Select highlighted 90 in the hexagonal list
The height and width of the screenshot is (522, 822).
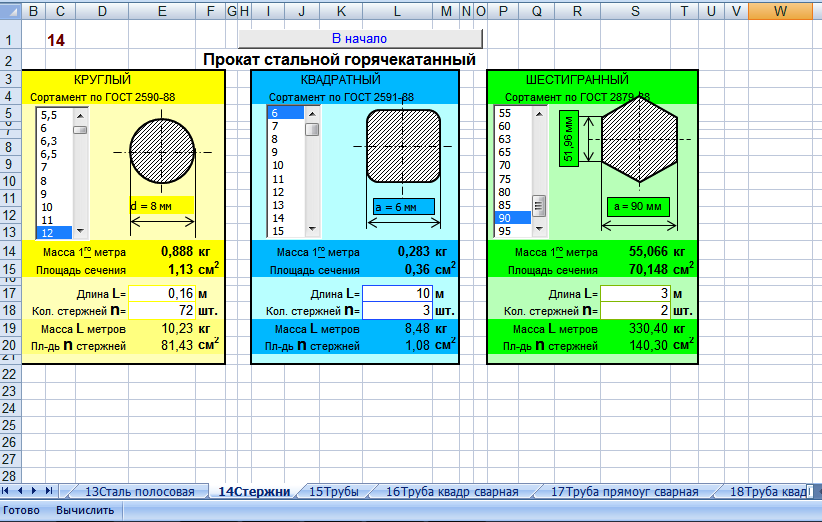coord(514,218)
